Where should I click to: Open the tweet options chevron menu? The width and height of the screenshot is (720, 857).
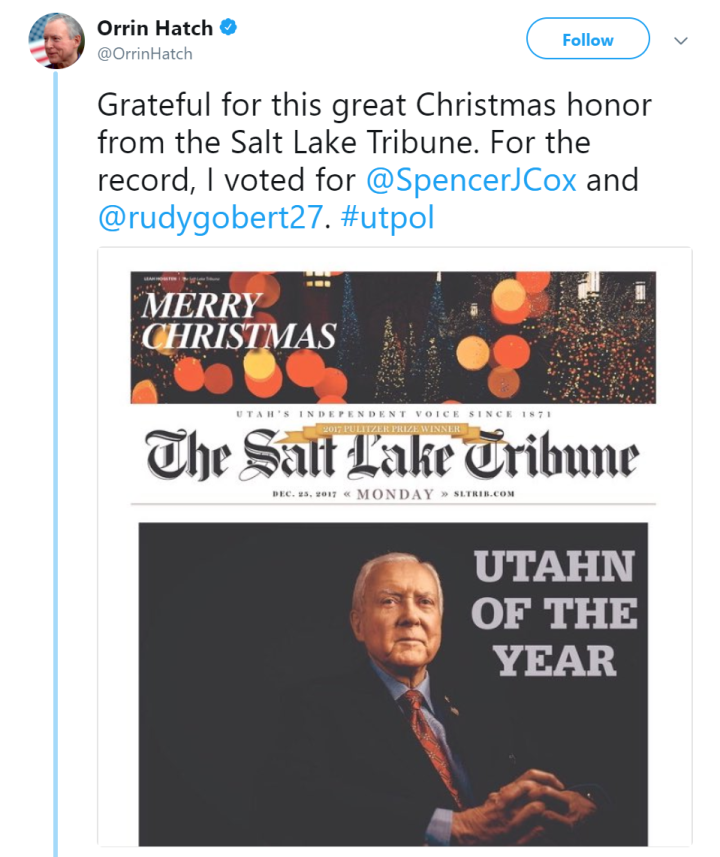pos(681,41)
